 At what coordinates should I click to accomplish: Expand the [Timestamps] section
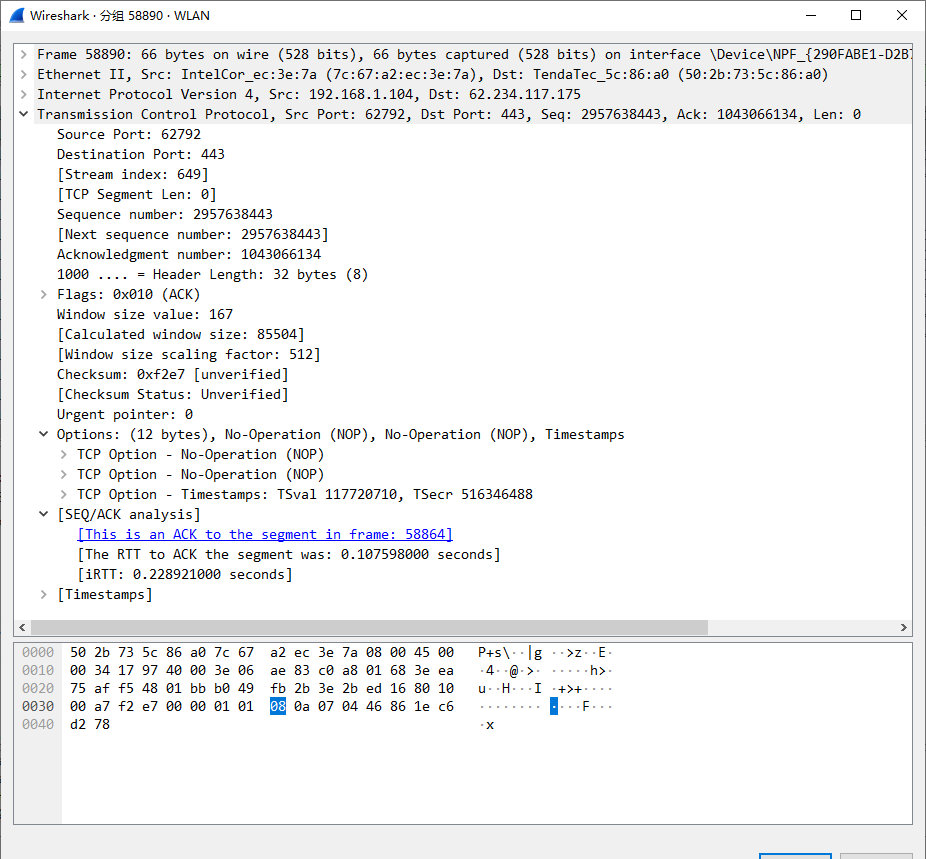pos(43,594)
